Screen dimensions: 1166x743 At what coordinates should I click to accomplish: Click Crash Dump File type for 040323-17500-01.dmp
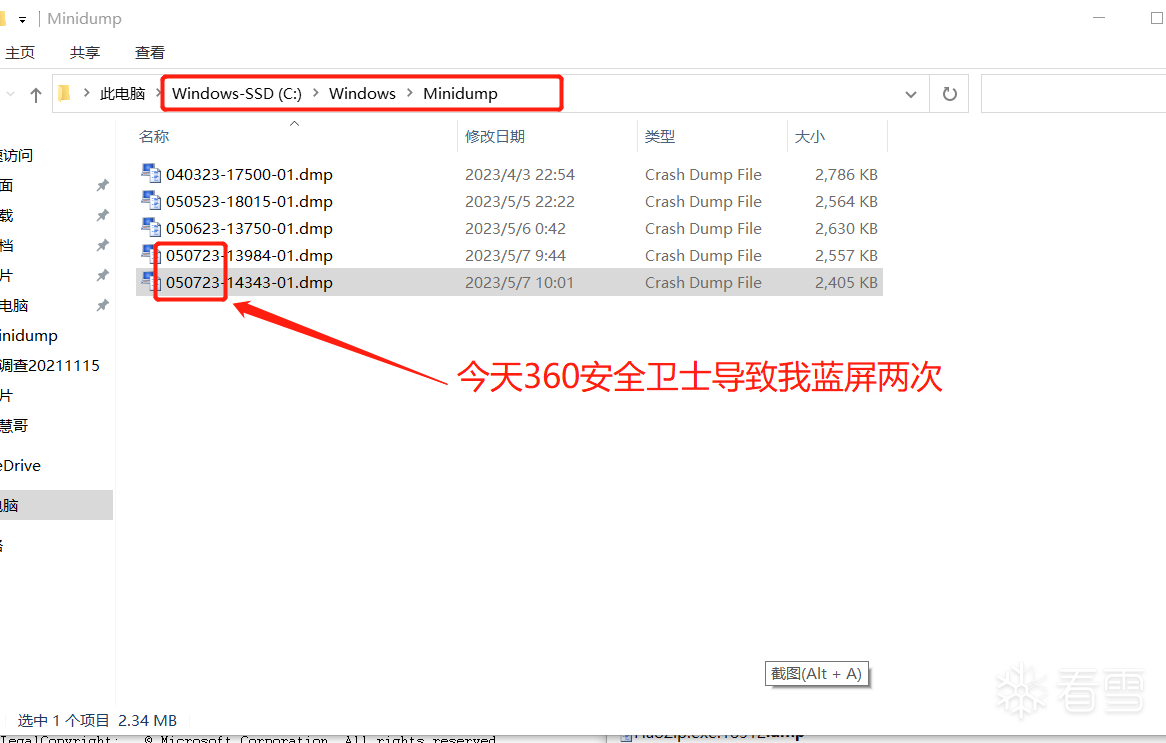(x=703, y=175)
